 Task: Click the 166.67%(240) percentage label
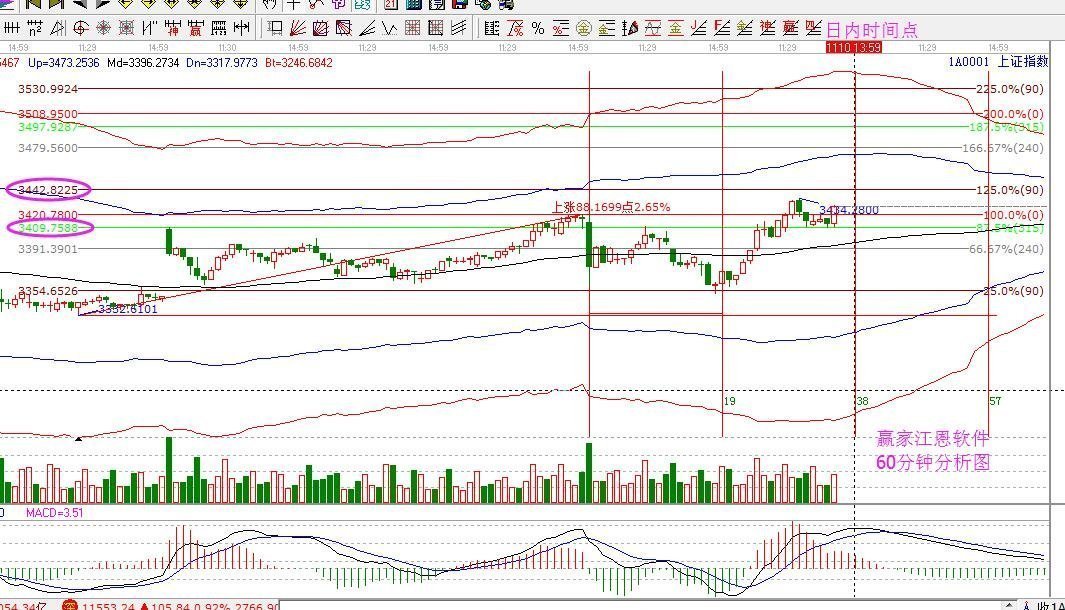1003,147
